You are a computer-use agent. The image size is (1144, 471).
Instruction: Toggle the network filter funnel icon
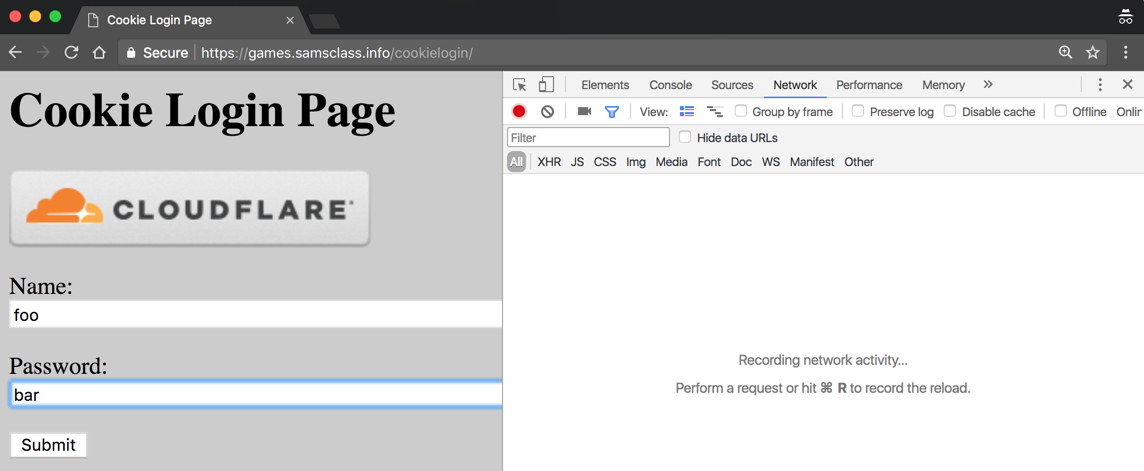click(x=611, y=112)
